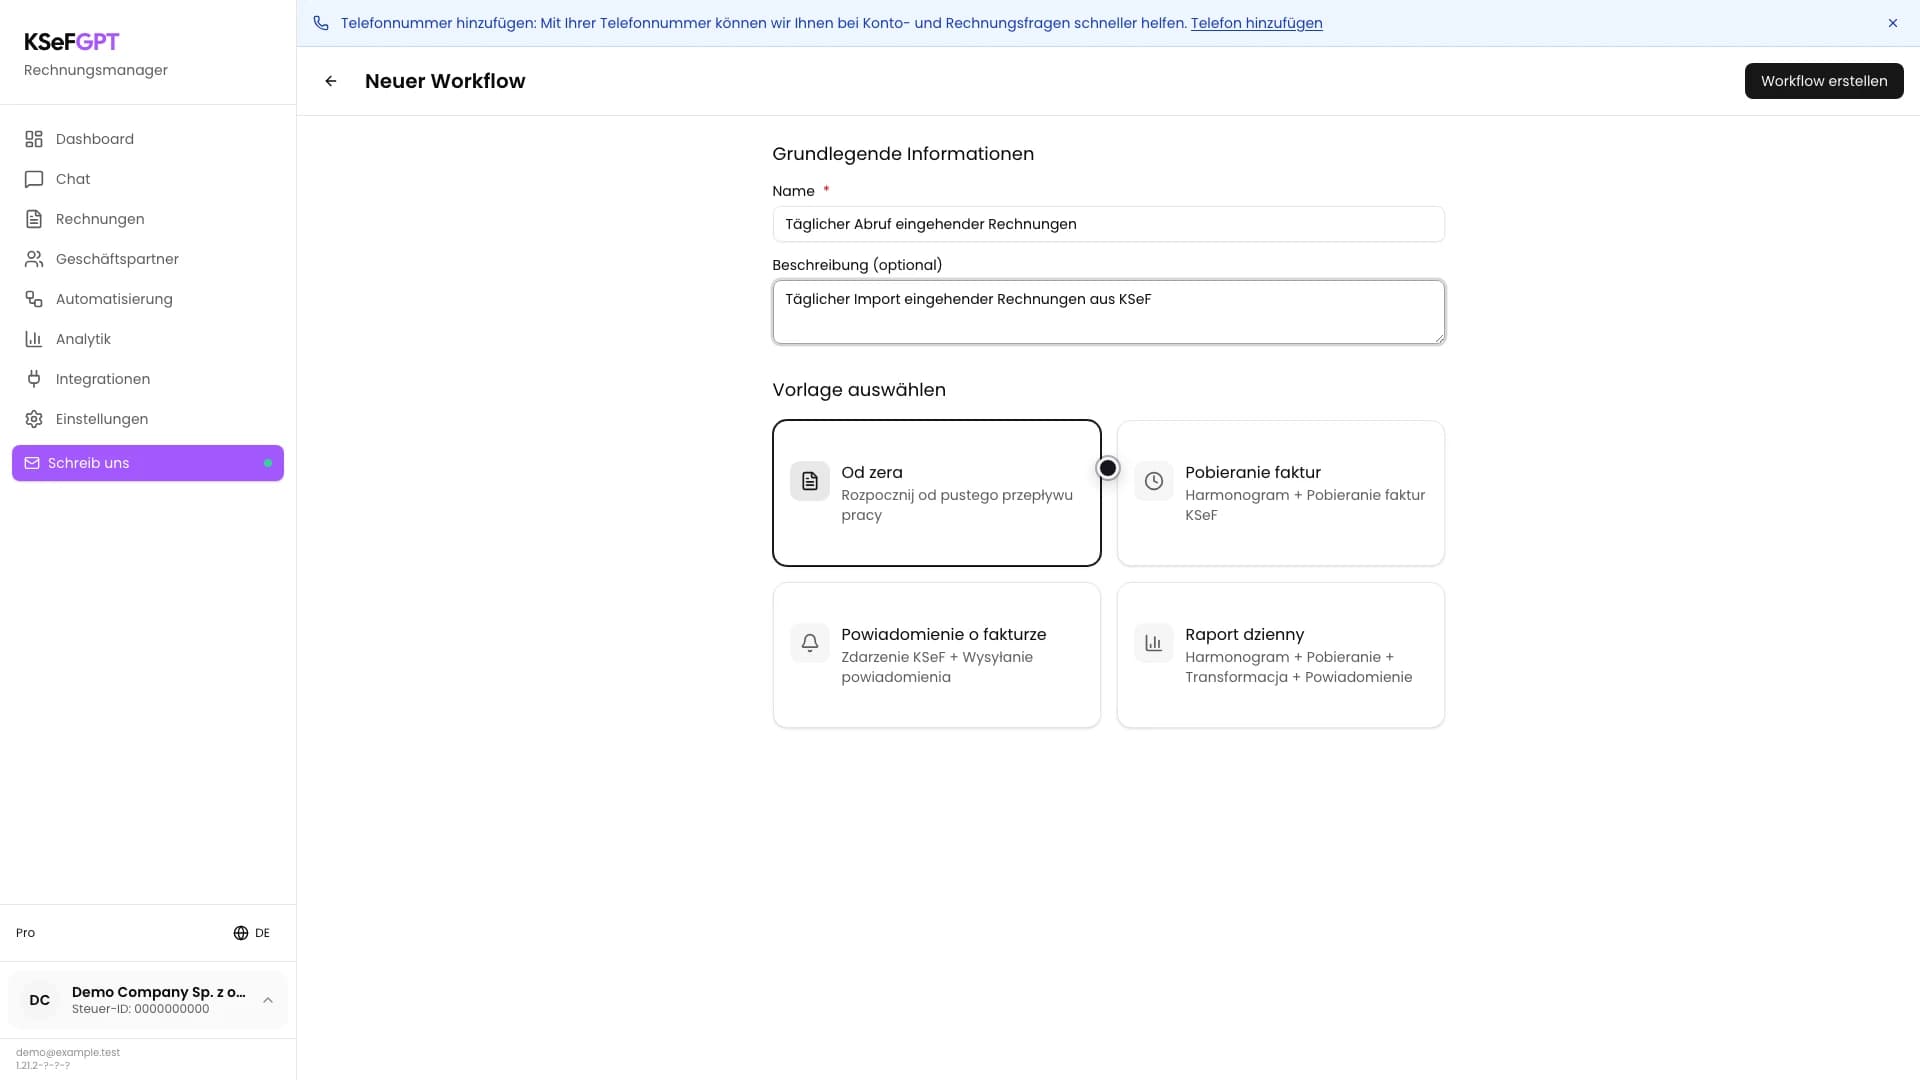Click the Rechnungsmanager subtitle
The width and height of the screenshot is (1920, 1080).
pos(96,70)
